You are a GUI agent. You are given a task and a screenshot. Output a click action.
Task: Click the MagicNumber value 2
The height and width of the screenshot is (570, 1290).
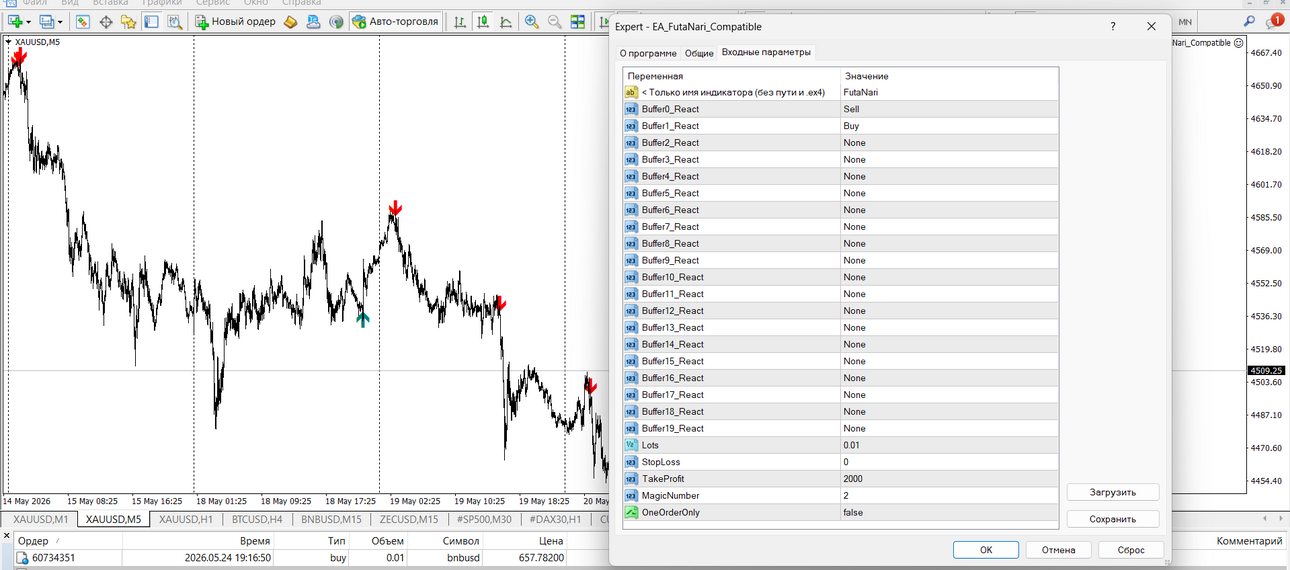point(948,495)
